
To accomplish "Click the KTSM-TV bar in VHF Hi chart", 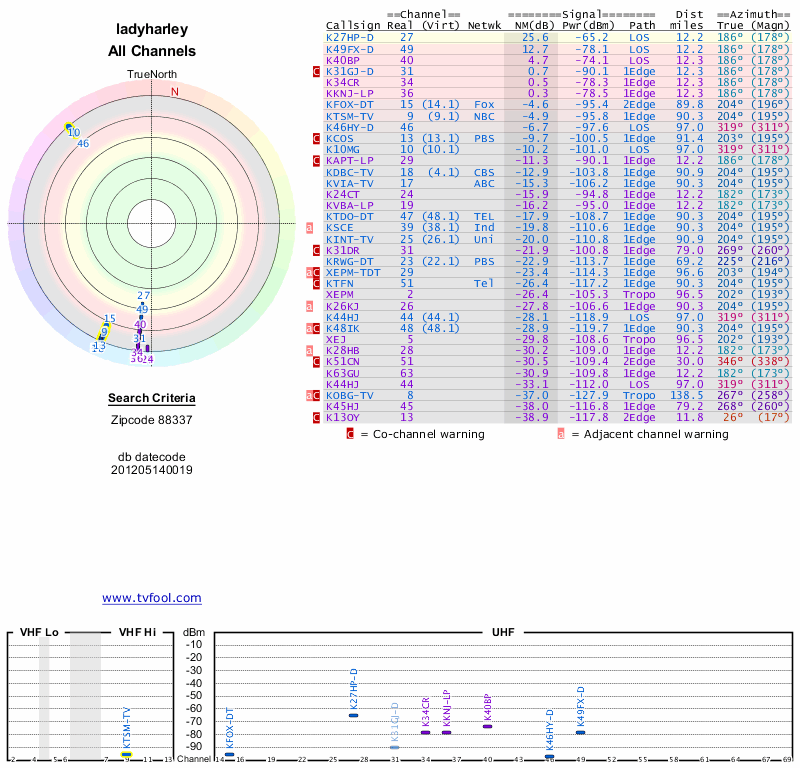I will coord(126,754).
